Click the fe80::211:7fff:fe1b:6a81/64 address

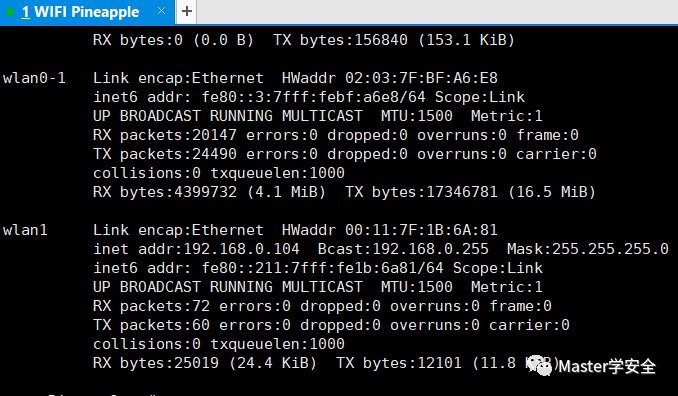pos(323,268)
